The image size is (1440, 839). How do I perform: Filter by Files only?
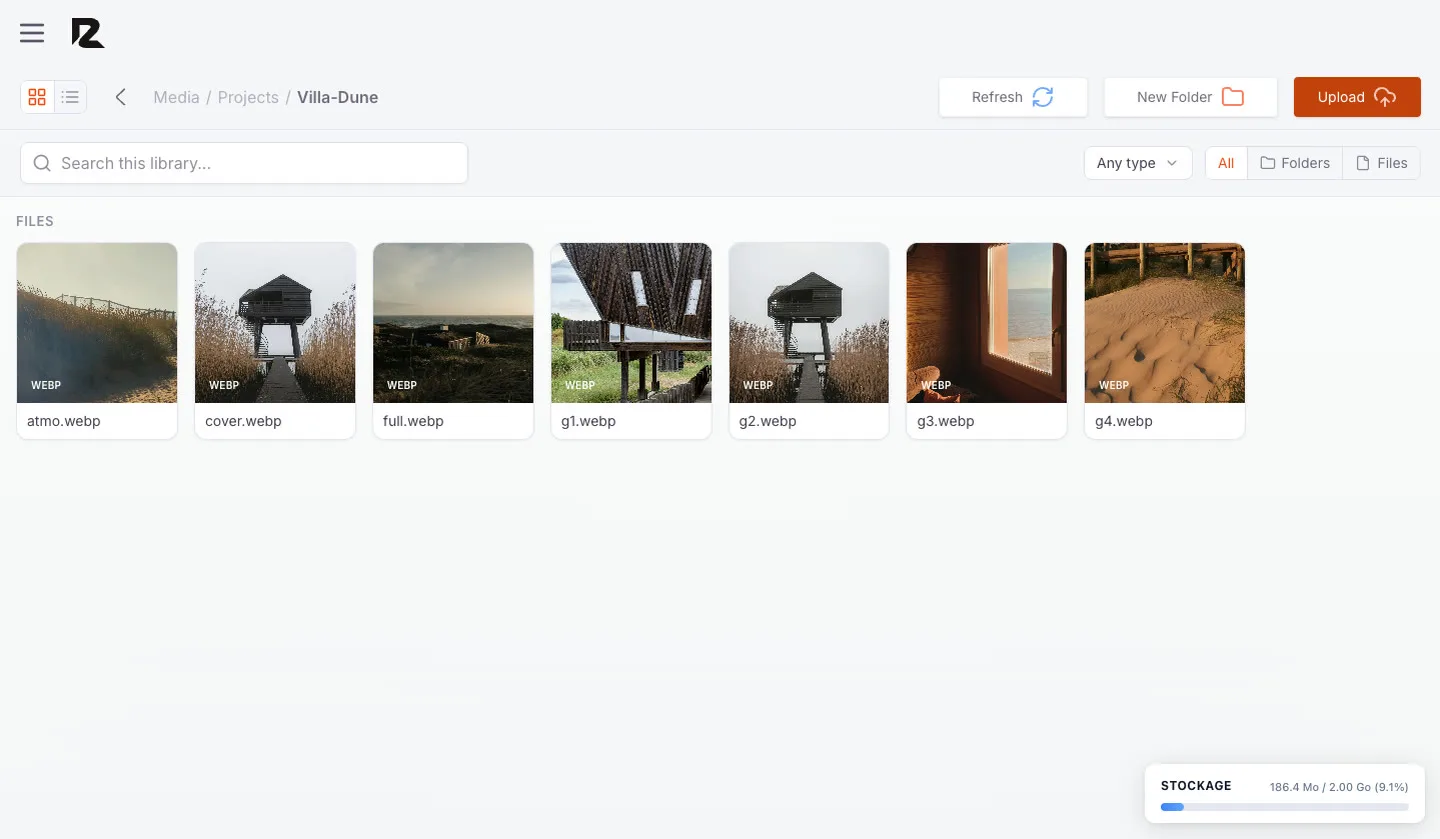[1381, 163]
